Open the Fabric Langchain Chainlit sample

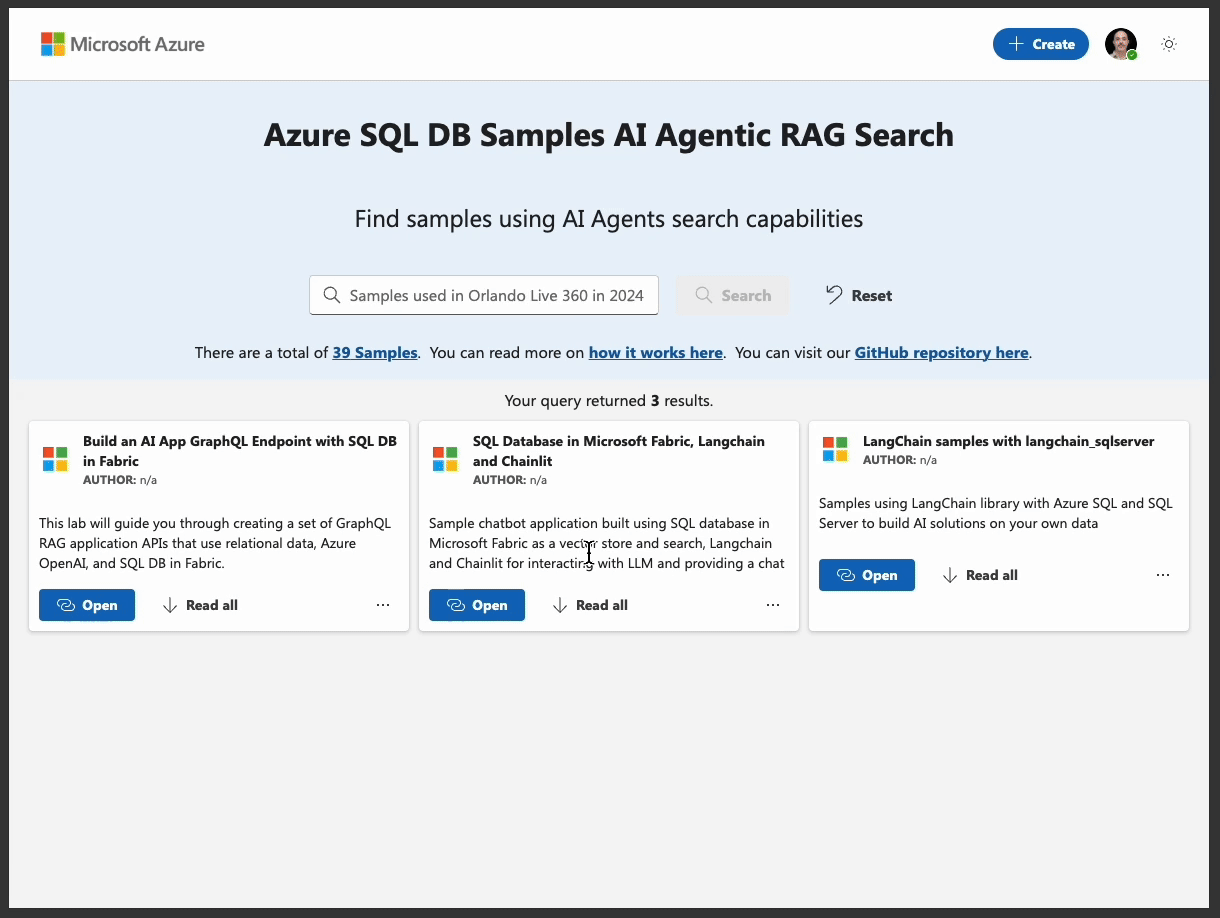click(477, 605)
